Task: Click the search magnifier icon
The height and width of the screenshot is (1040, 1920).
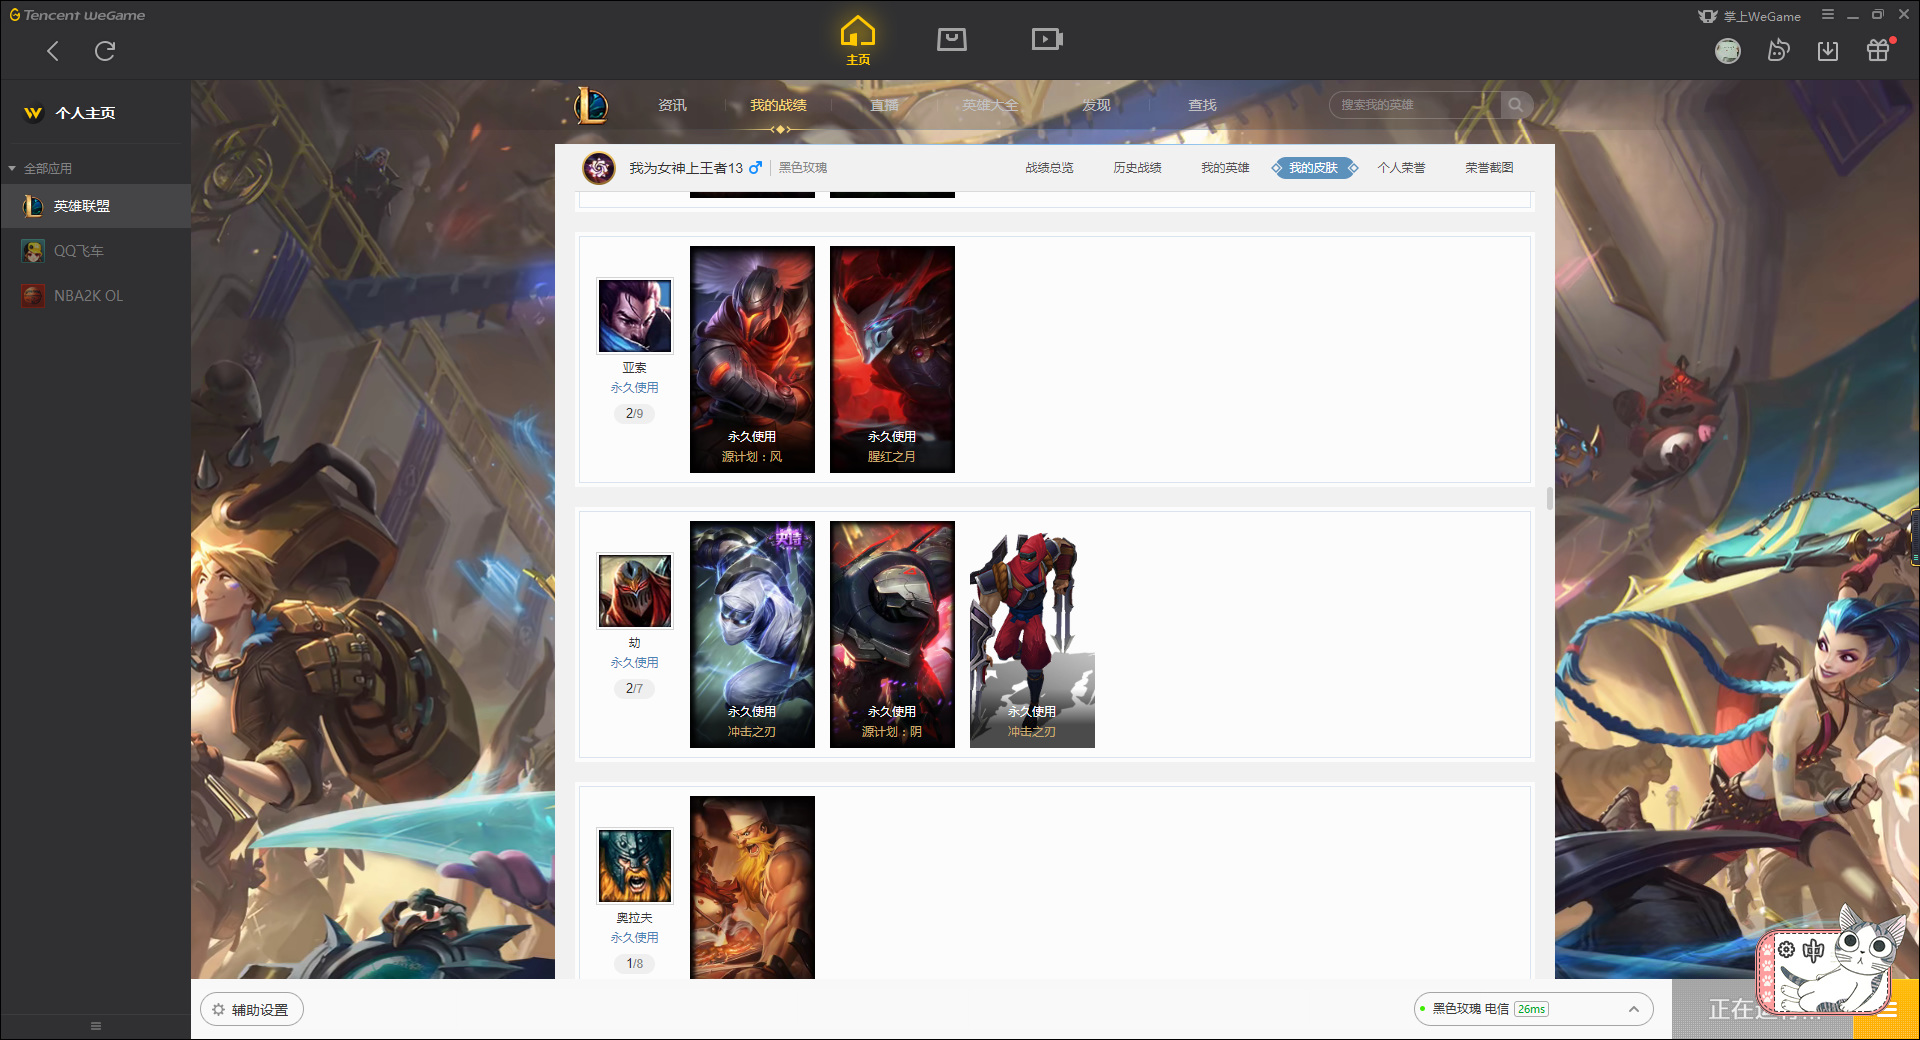Action: tap(1516, 105)
